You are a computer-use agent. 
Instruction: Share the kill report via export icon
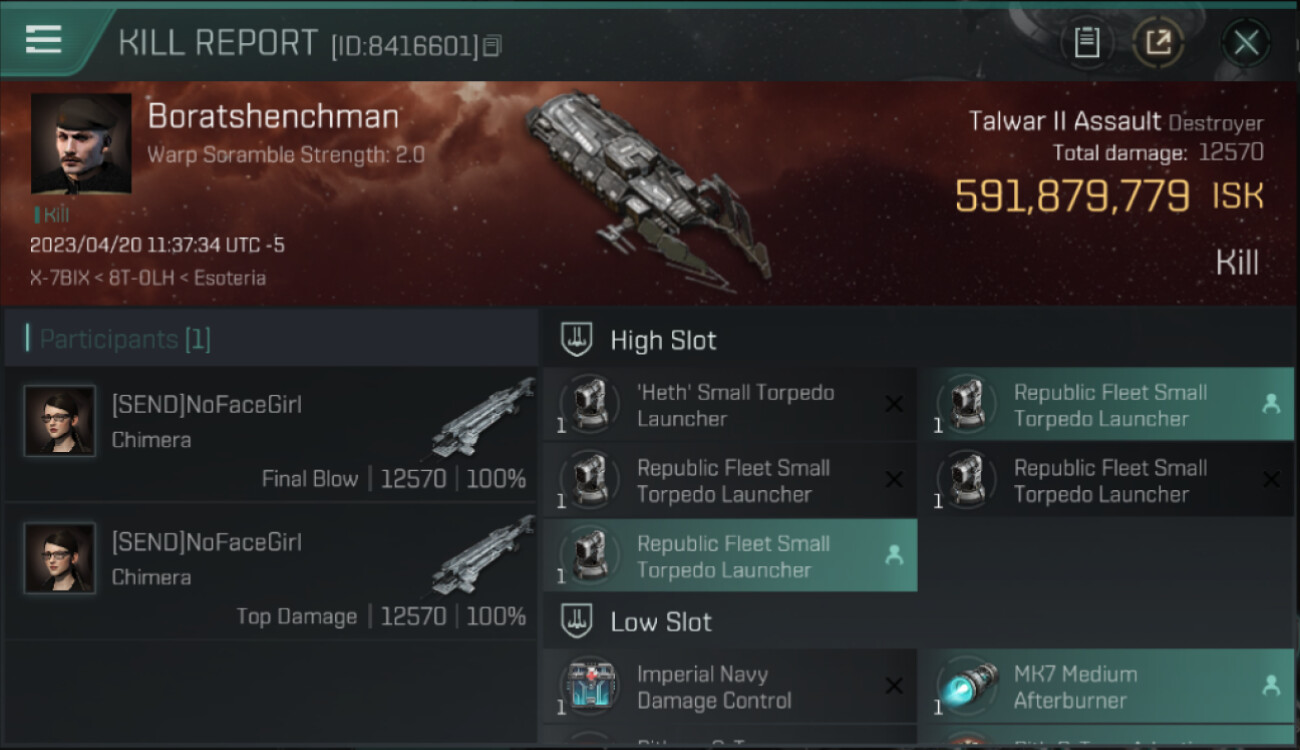1158,43
